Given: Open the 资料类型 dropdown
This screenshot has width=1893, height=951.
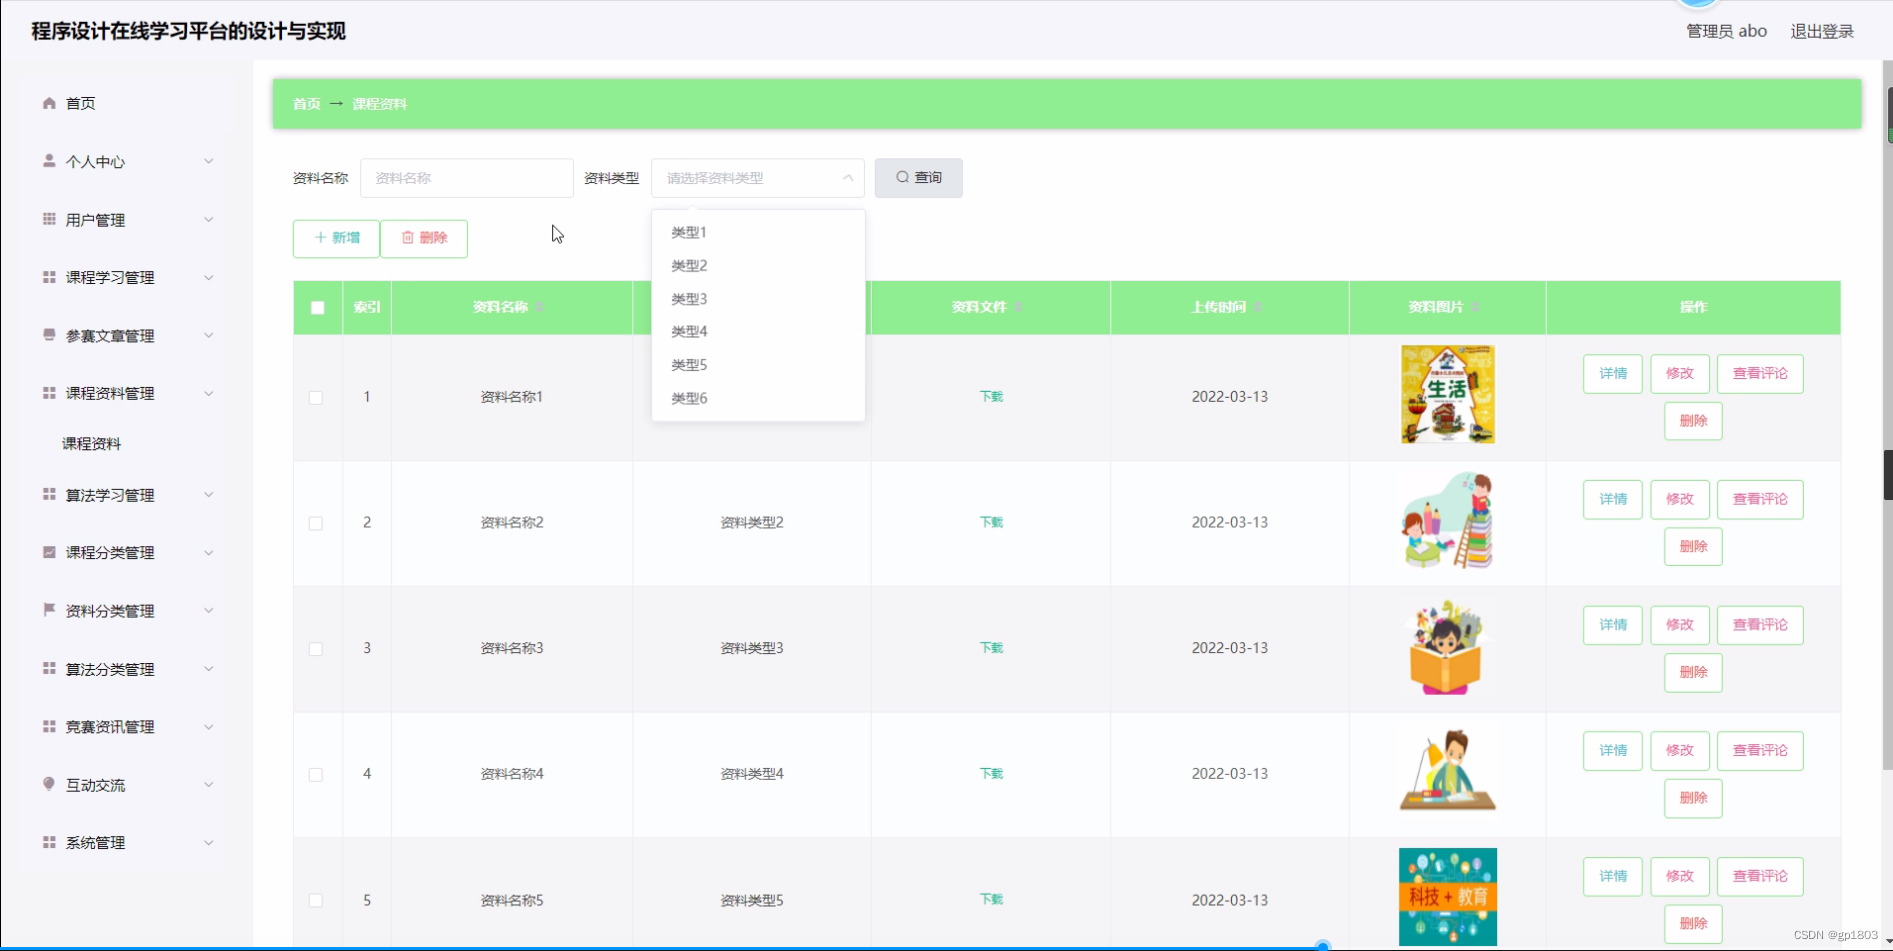Looking at the screenshot, I should [x=756, y=178].
